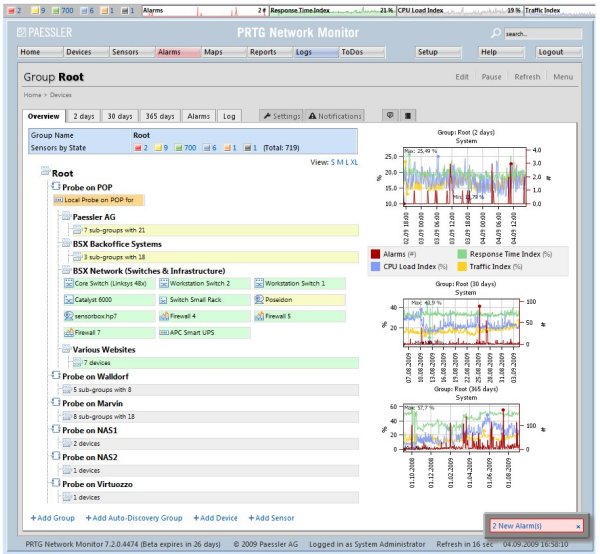Click the Catalyst 6000 device icon

click(x=69, y=300)
